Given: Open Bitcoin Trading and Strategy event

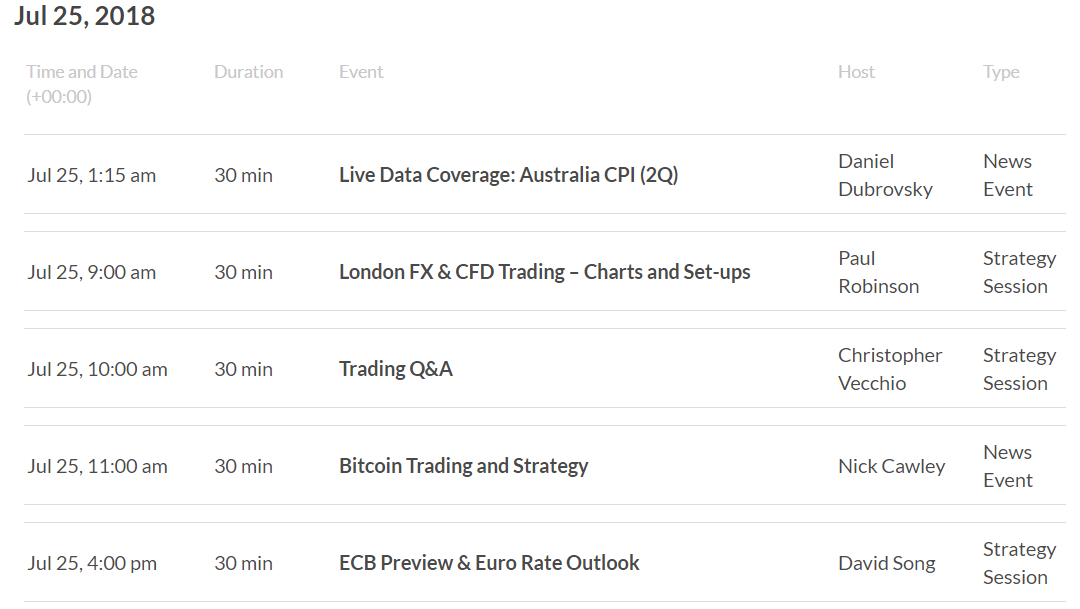Looking at the screenshot, I should (x=464, y=466).
